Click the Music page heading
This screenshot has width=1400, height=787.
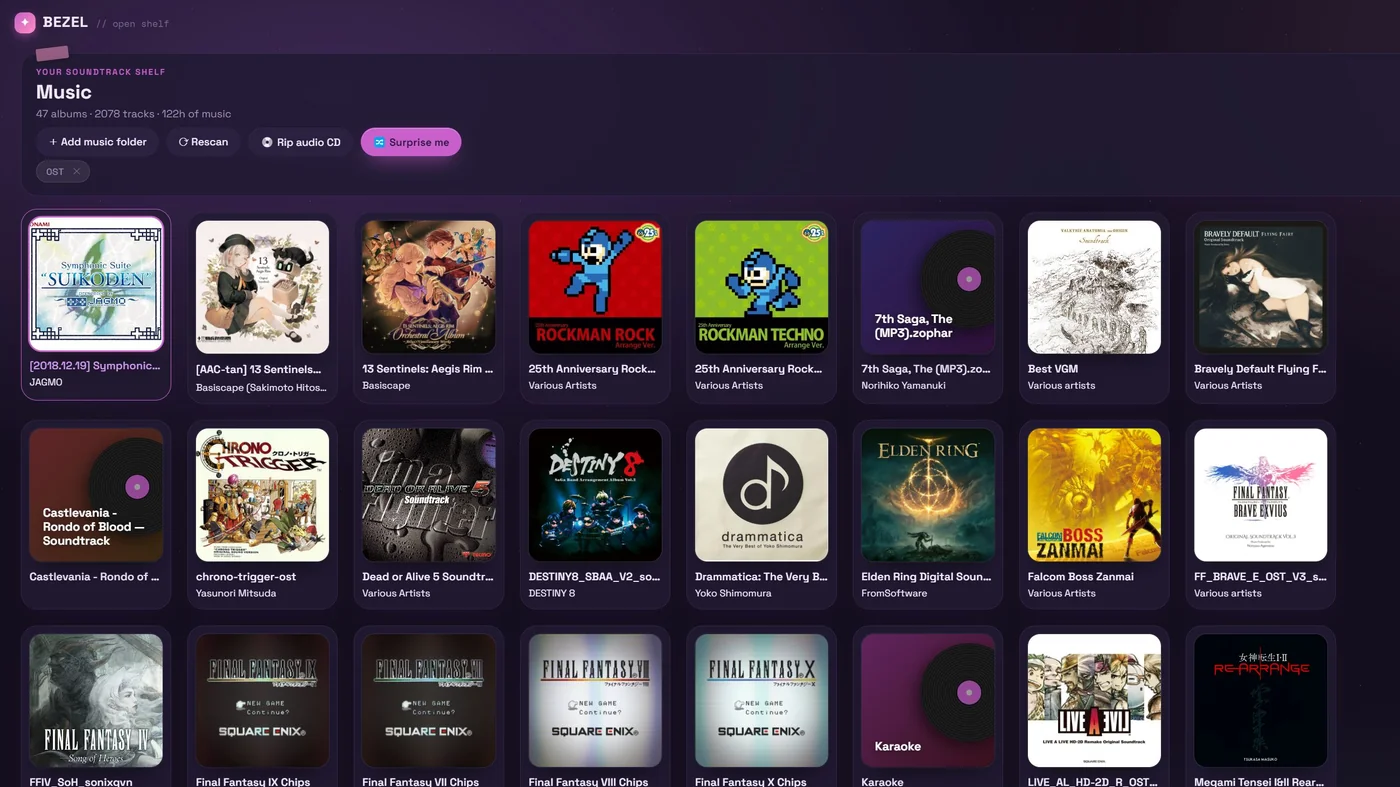click(64, 92)
